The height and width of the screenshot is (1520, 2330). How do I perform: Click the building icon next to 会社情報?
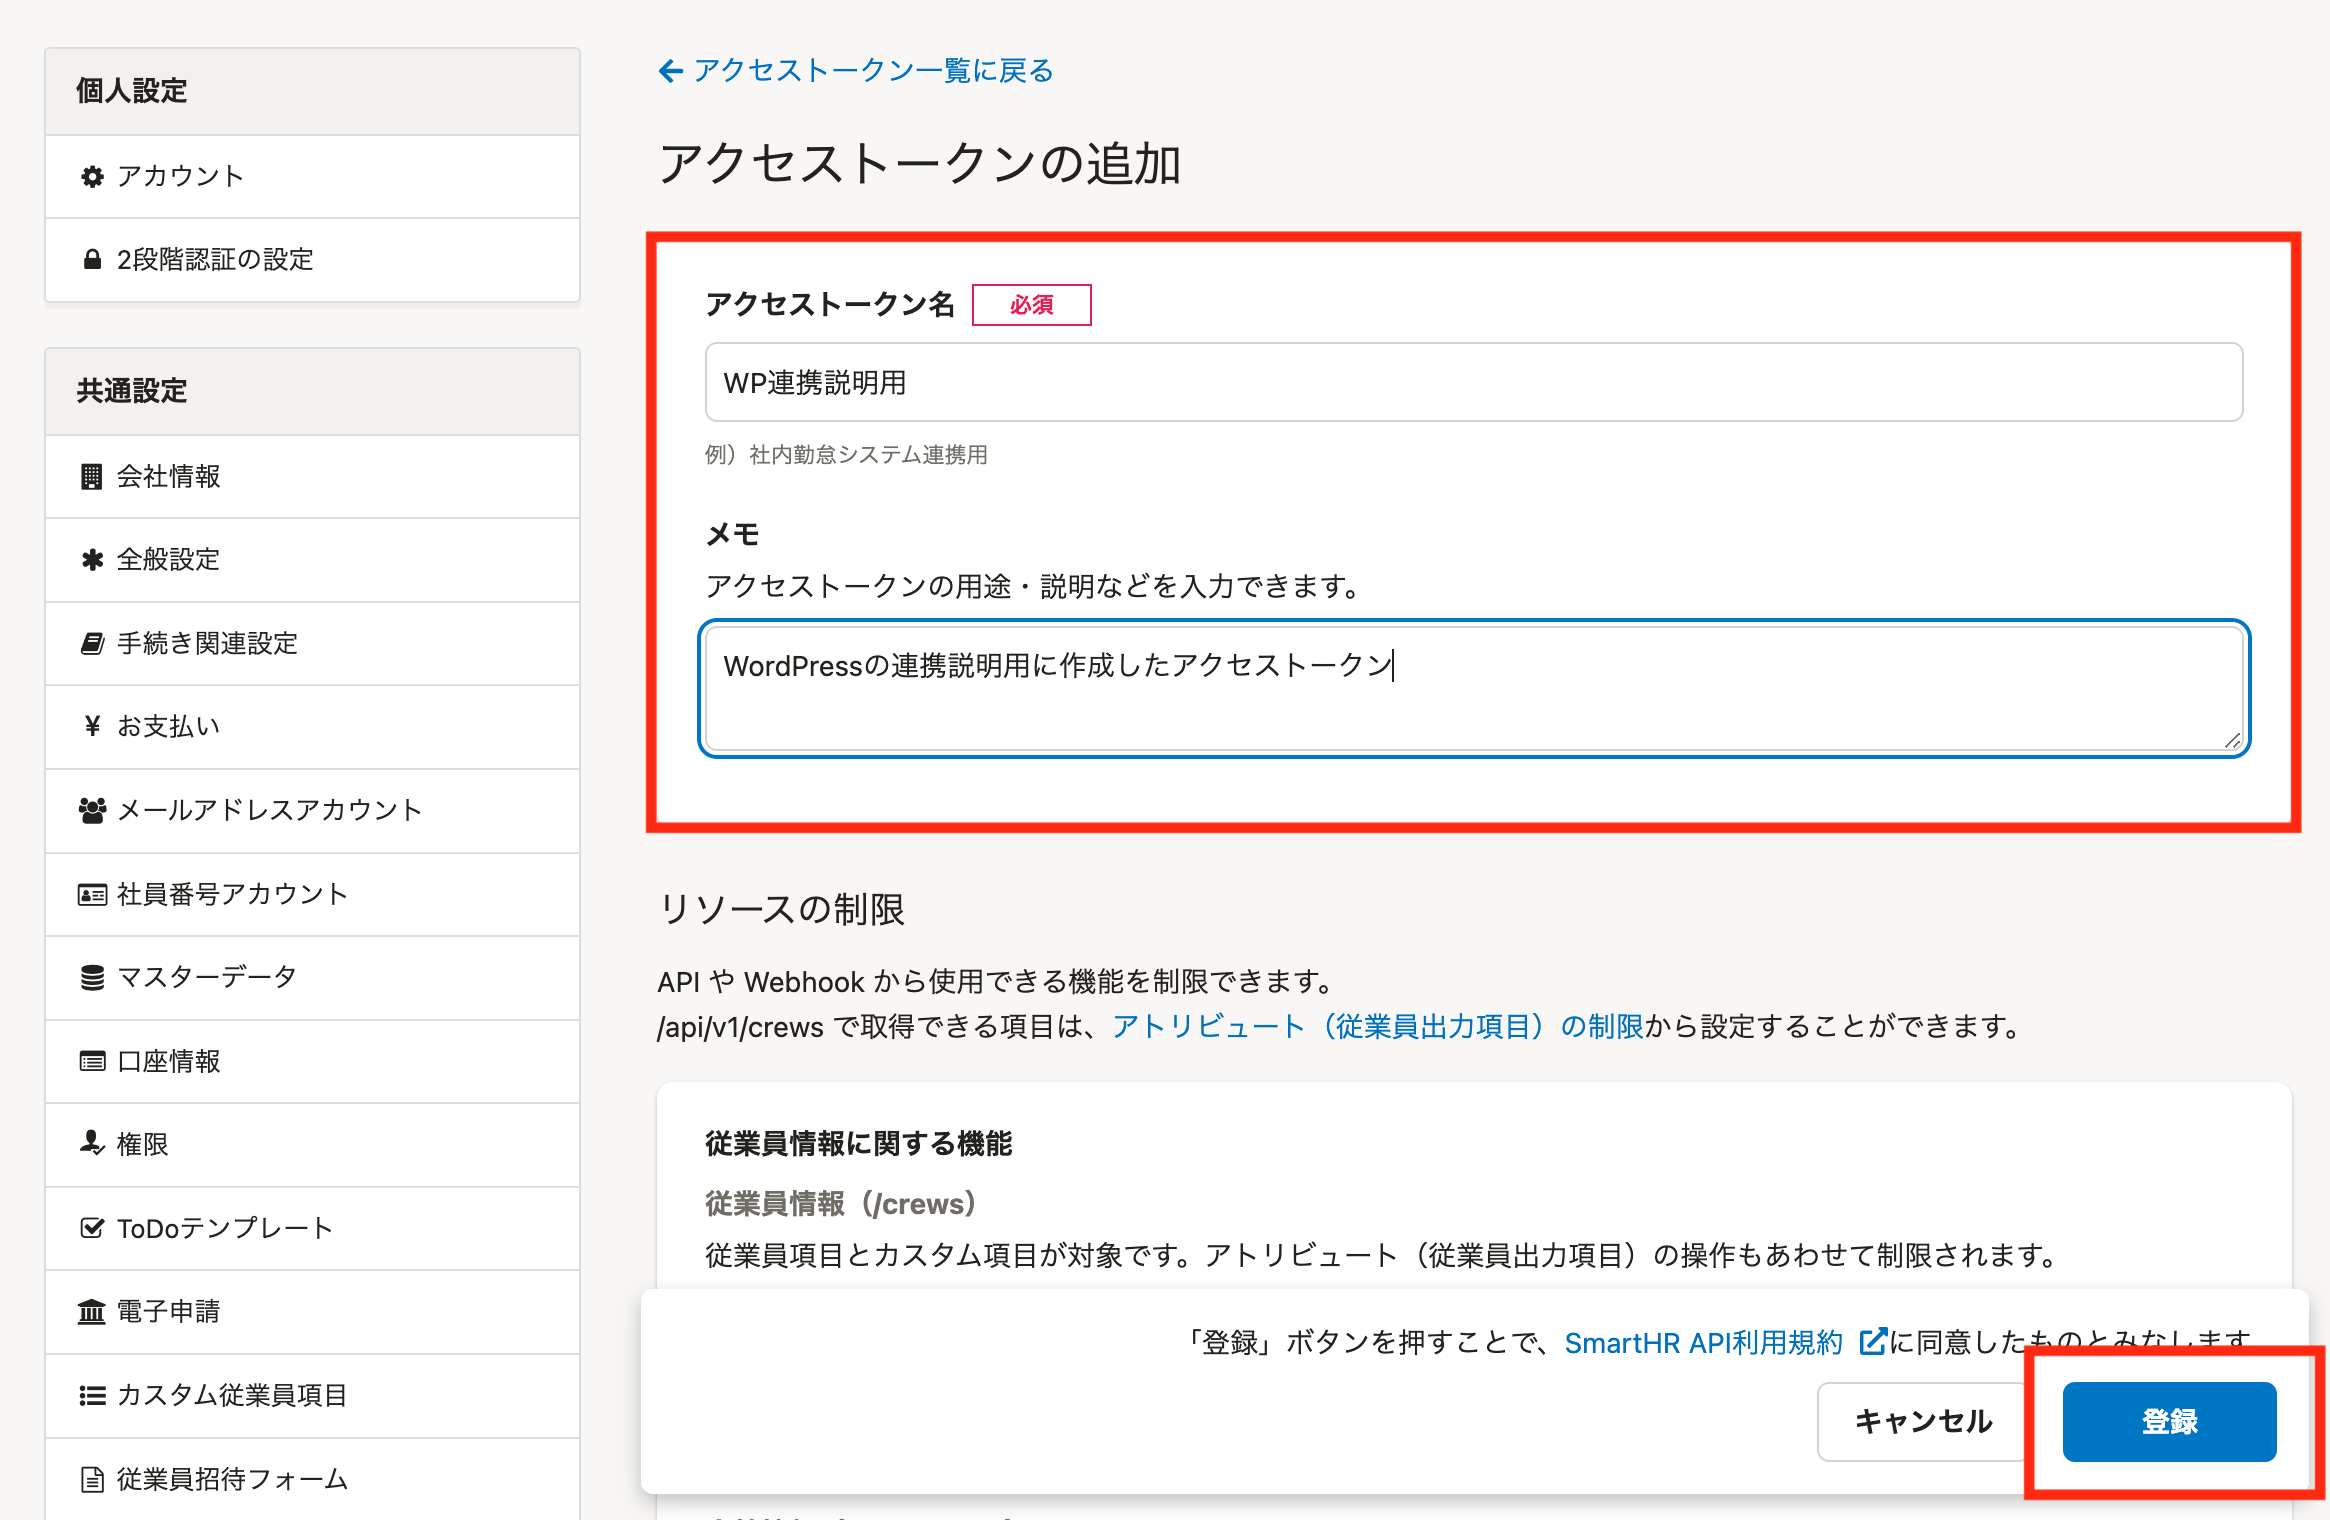click(92, 477)
